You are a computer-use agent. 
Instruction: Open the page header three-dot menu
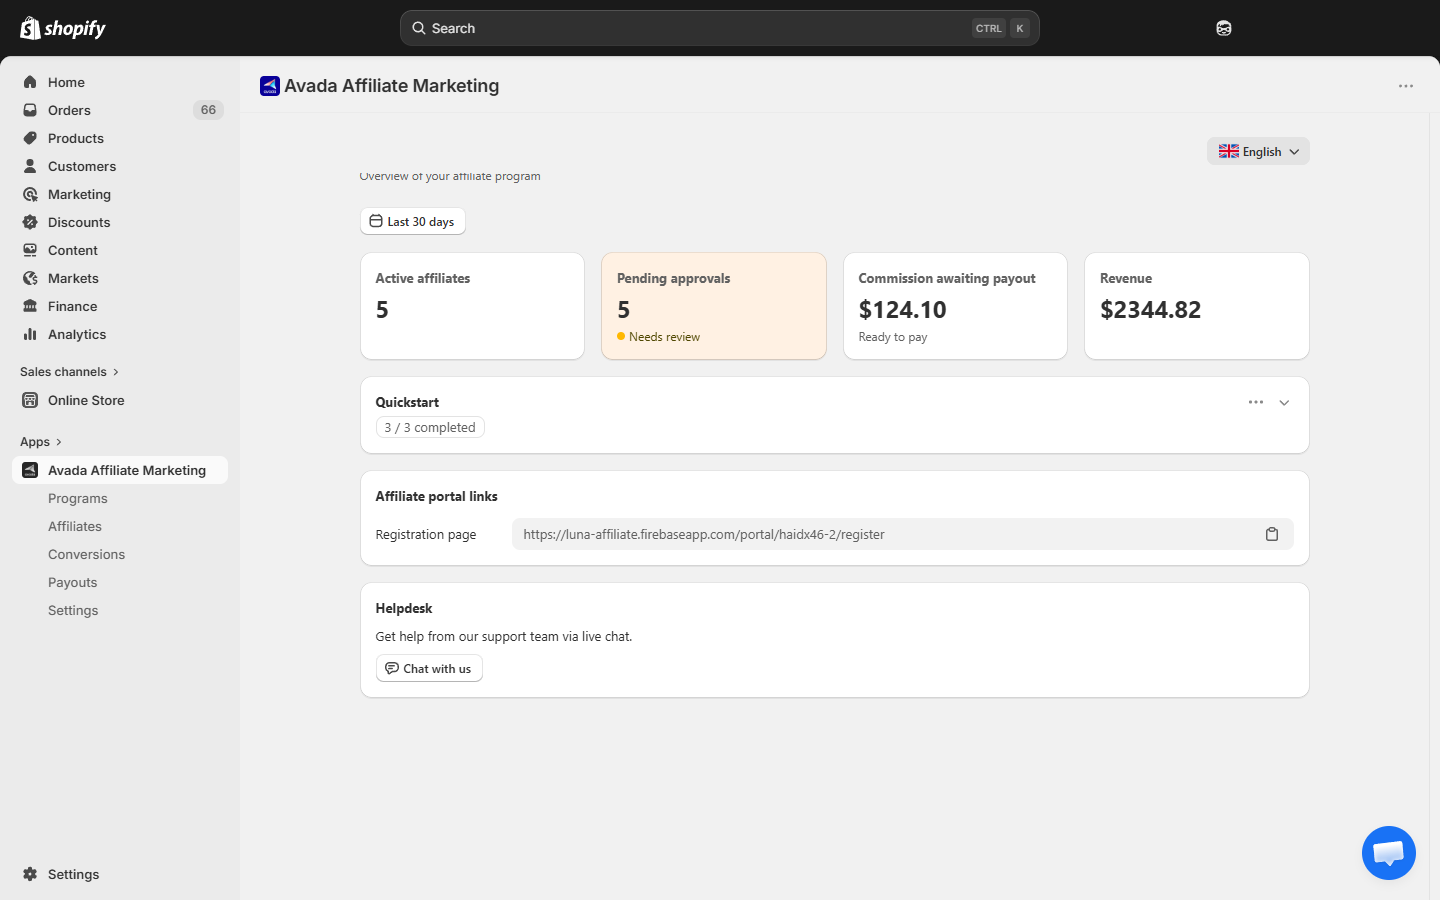pyautogui.click(x=1406, y=86)
